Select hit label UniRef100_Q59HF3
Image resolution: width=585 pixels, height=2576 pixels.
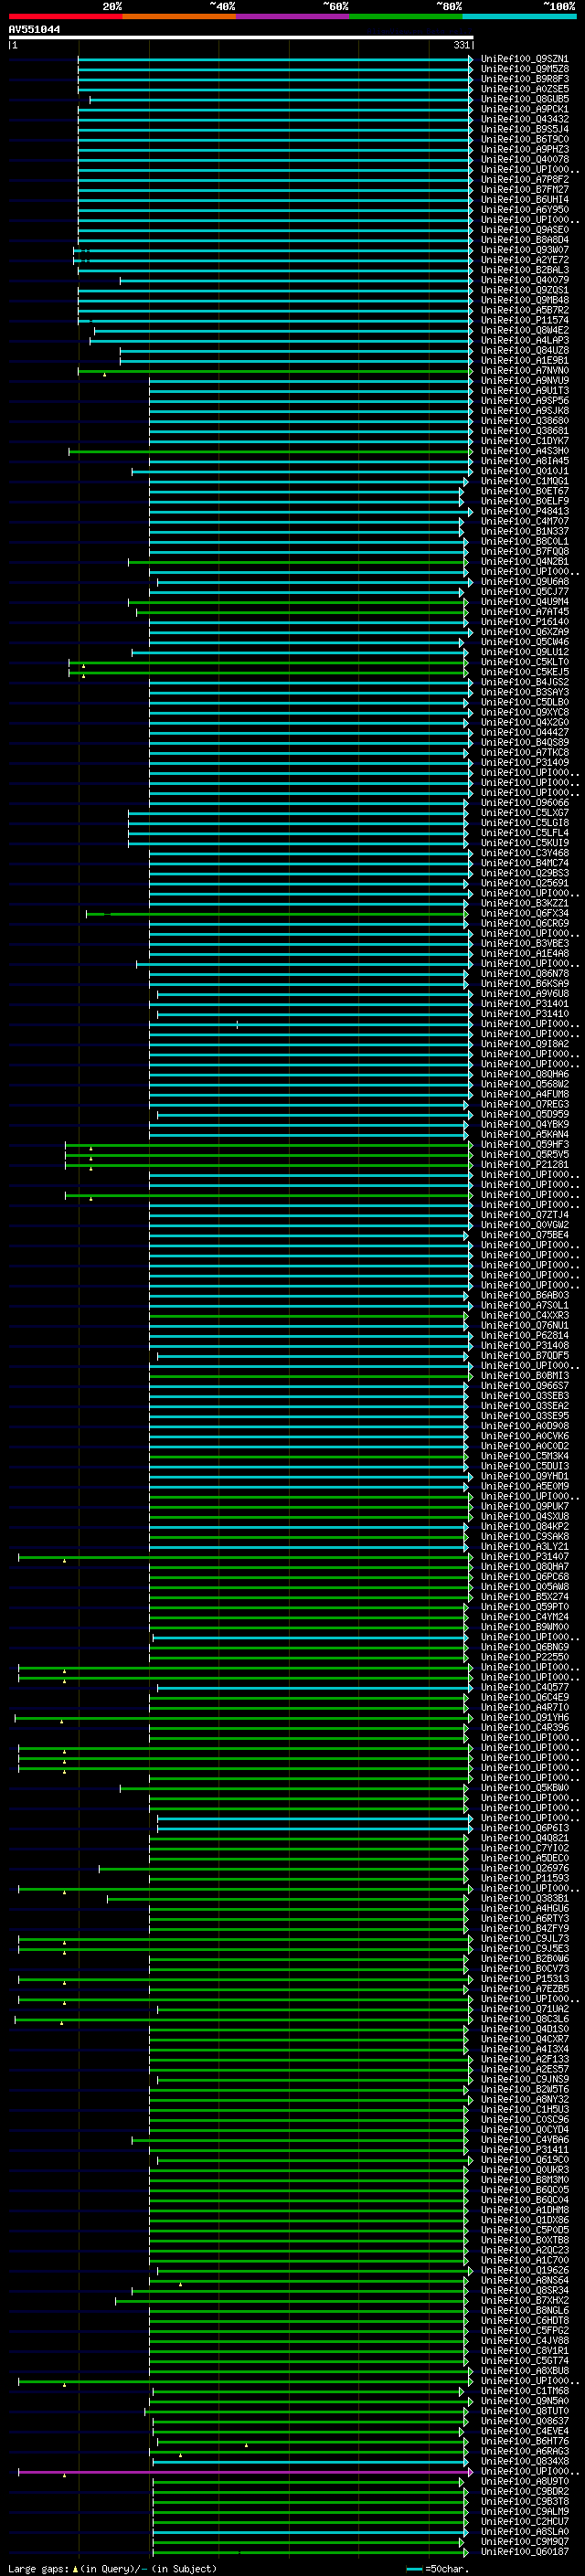(x=524, y=1144)
